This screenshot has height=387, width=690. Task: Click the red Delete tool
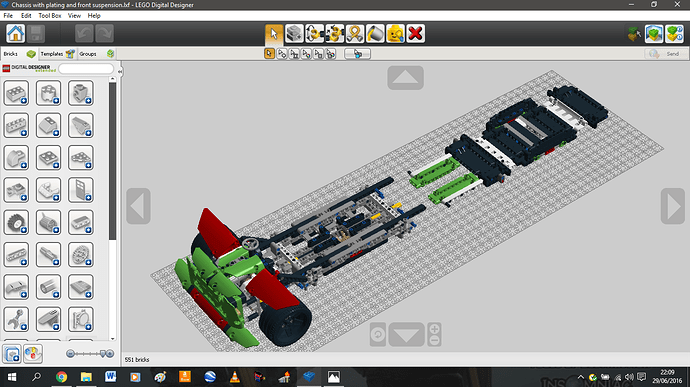pos(415,33)
